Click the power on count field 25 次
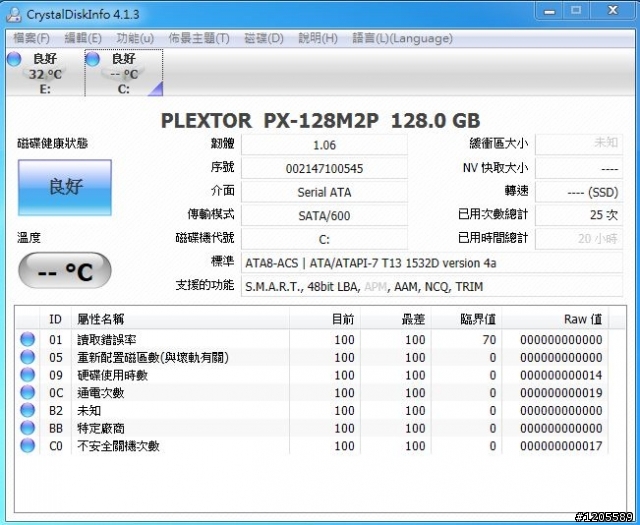640x525 pixels. tap(579, 215)
